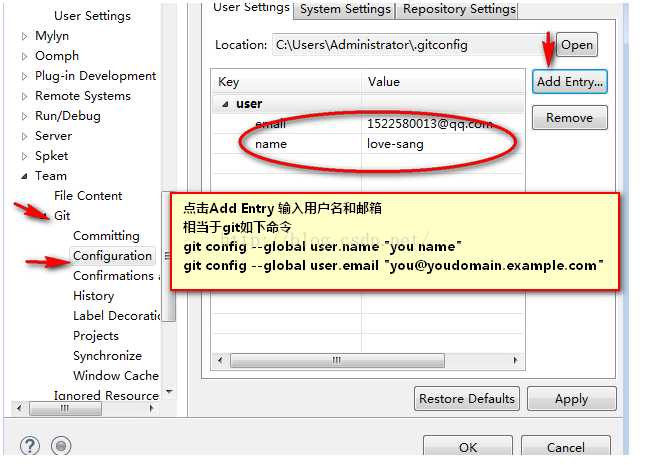Viewport: 657px width, 465px height.
Task: Expand the Server tree node
Action: tap(24, 136)
